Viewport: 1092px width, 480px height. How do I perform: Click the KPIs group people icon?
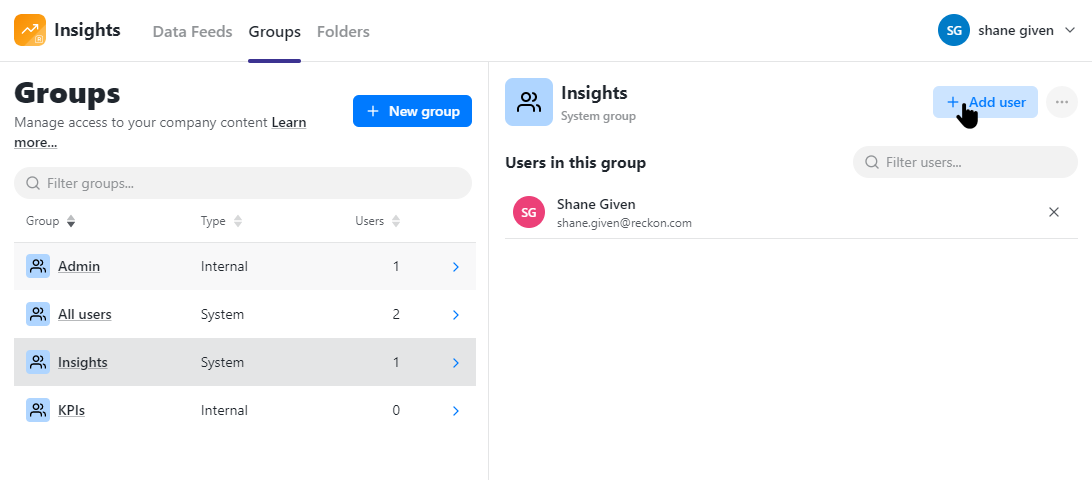click(38, 410)
